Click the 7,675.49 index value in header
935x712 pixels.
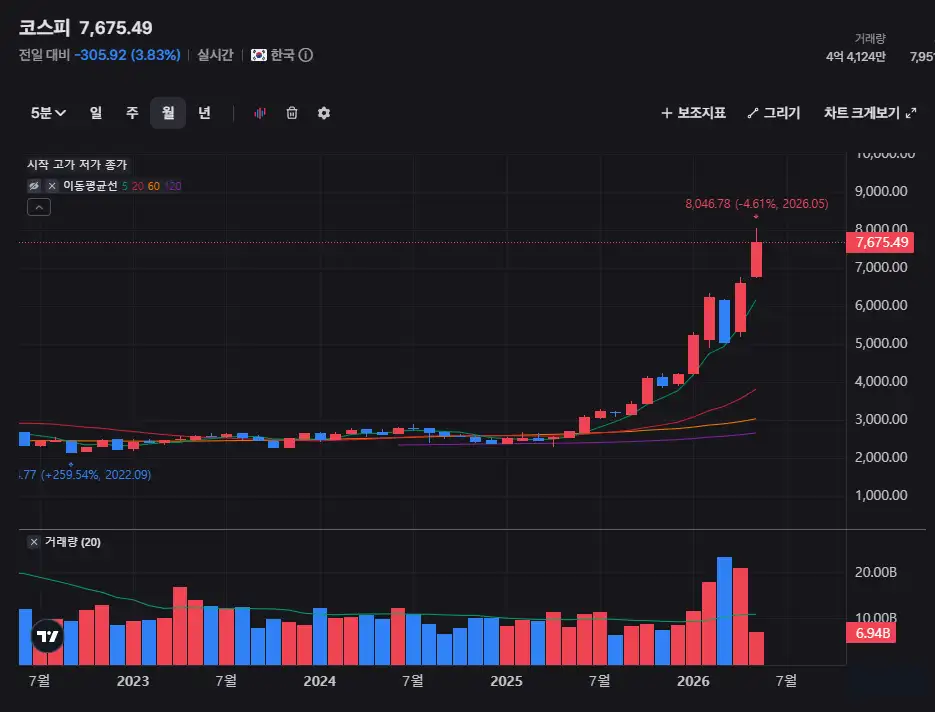click(116, 27)
